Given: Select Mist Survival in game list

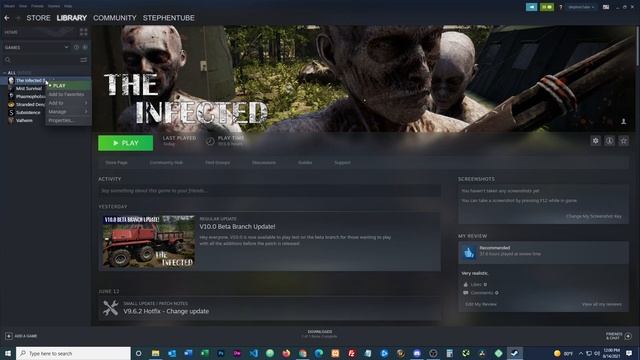Looking at the screenshot, I should [29, 89].
